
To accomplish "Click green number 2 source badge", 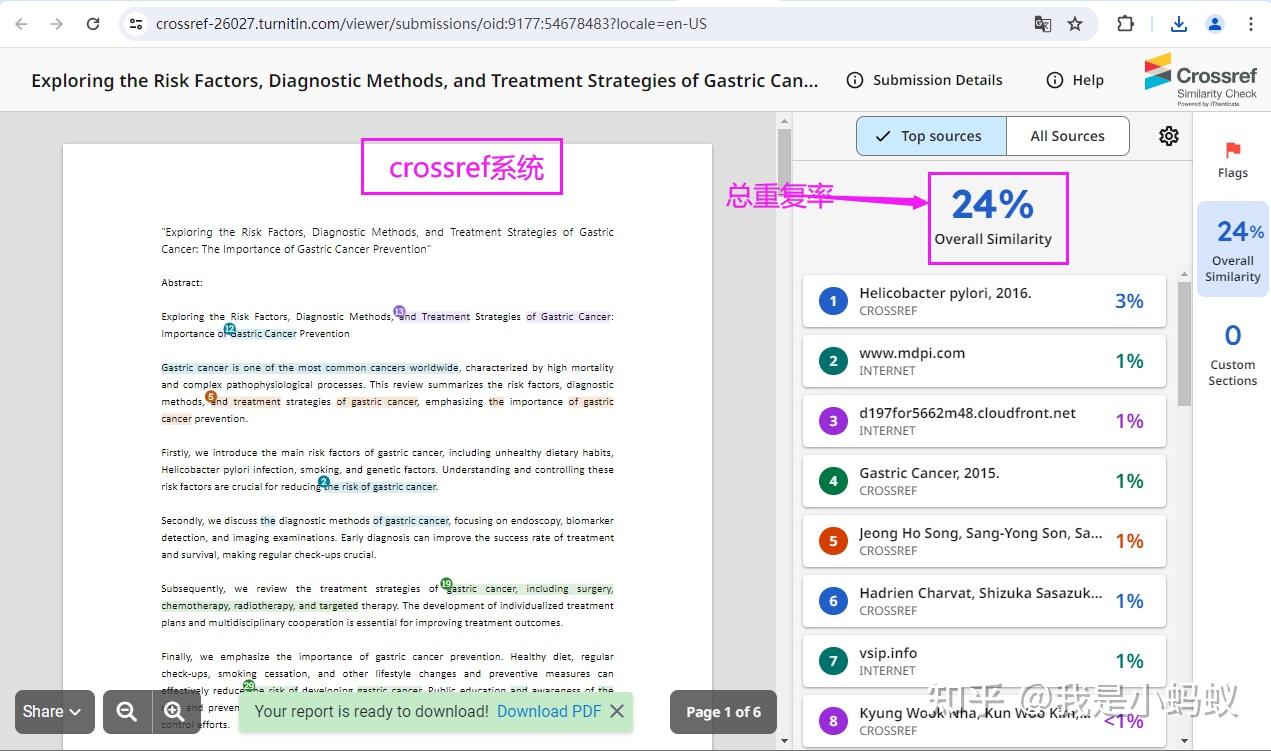I will point(833,361).
